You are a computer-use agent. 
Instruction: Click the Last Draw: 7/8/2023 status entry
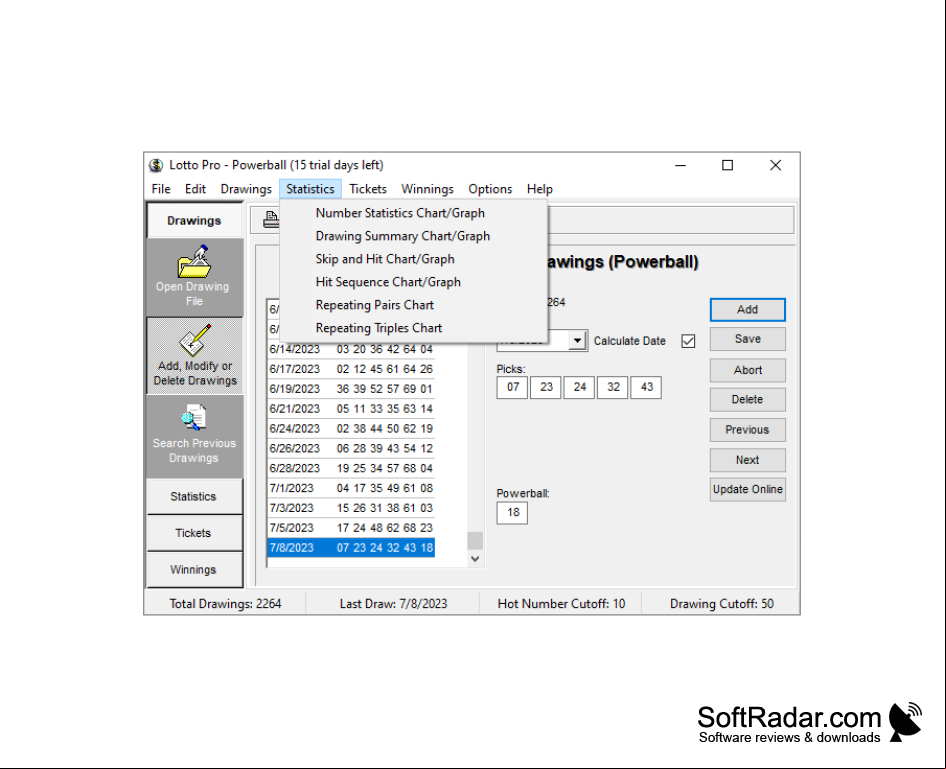[x=393, y=604]
